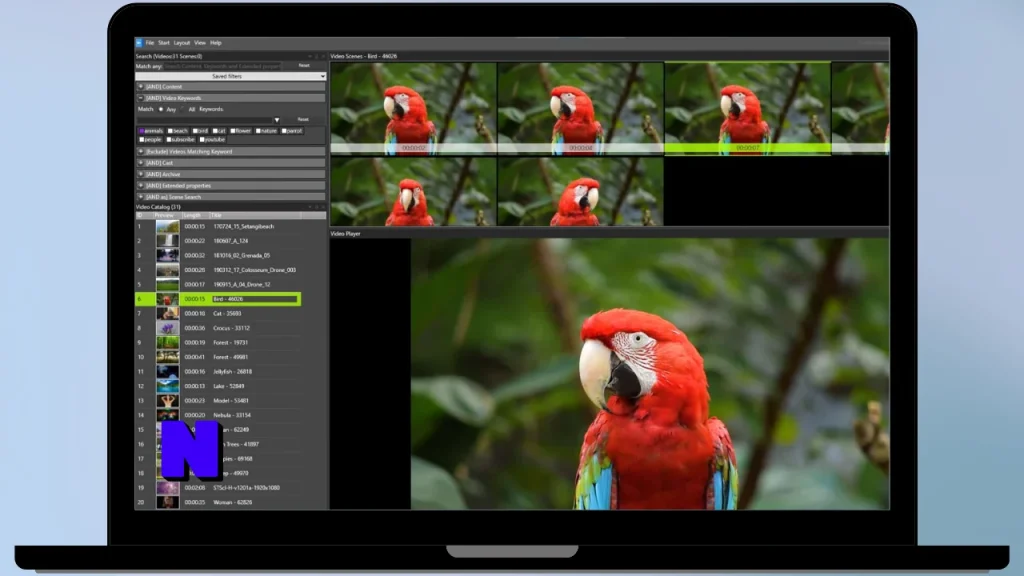This screenshot has width=1024, height=576.
Task: Open highlighted scene thumbnail at 00:00:07
Action: 748,108
